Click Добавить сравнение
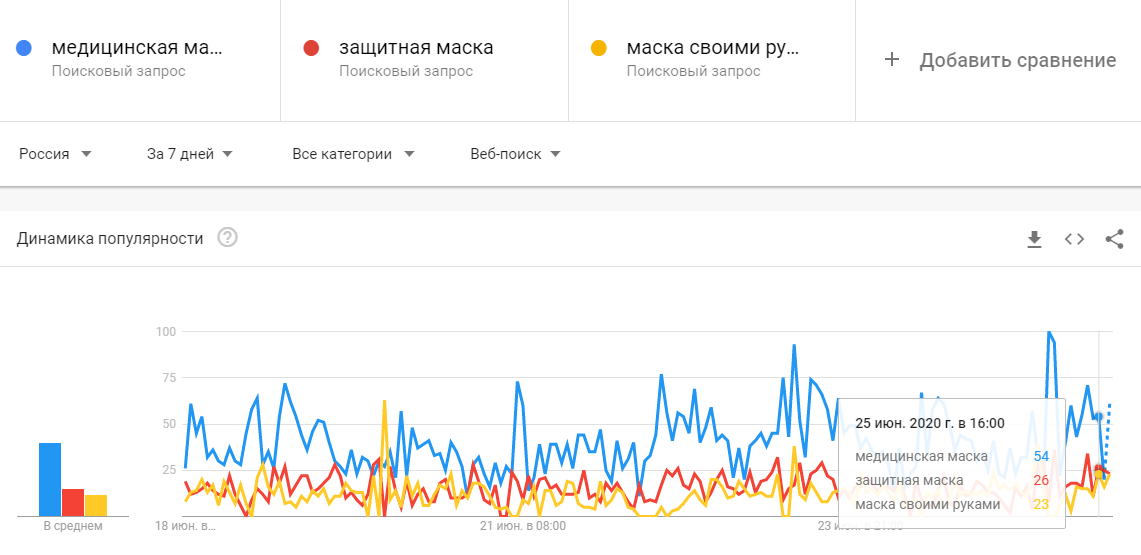Viewport: 1141px width, 555px height. [x=1017, y=60]
